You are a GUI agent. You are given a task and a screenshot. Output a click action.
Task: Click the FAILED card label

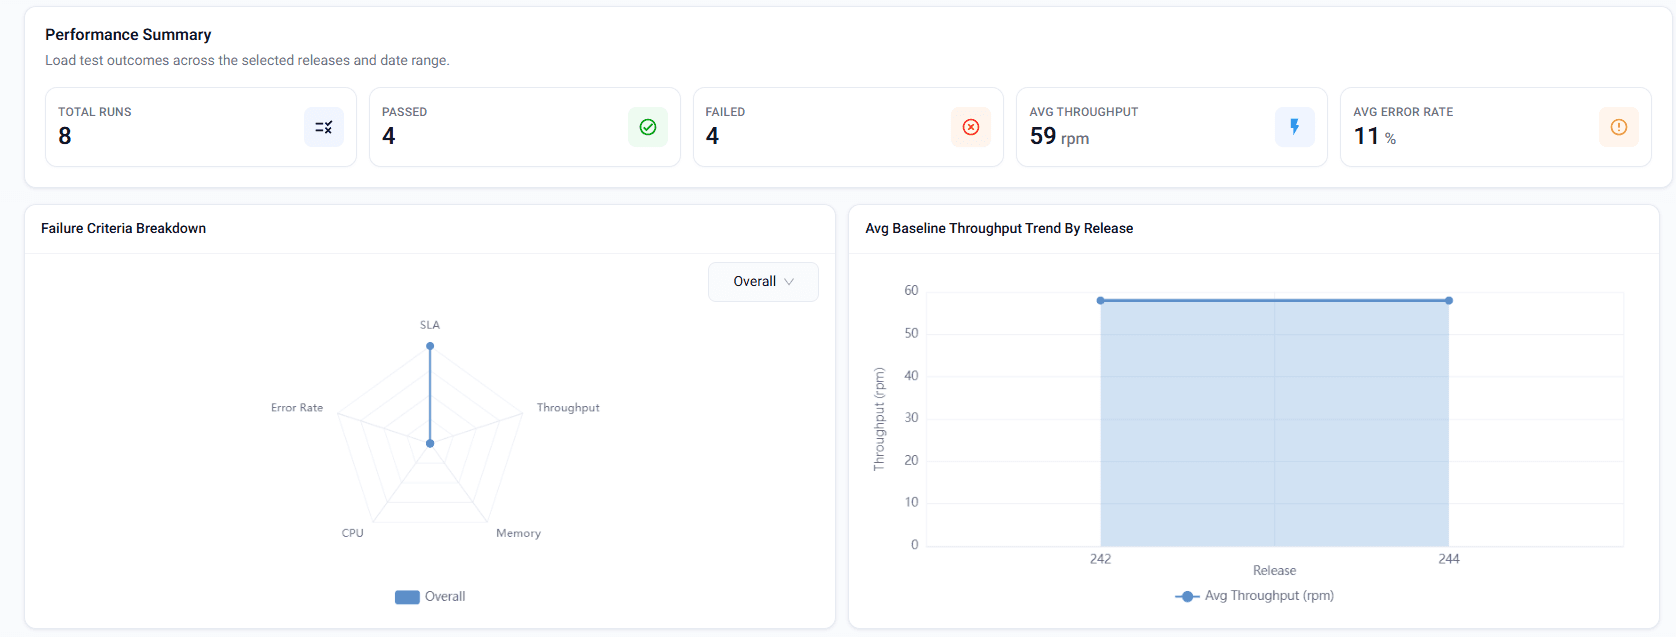pos(725,112)
